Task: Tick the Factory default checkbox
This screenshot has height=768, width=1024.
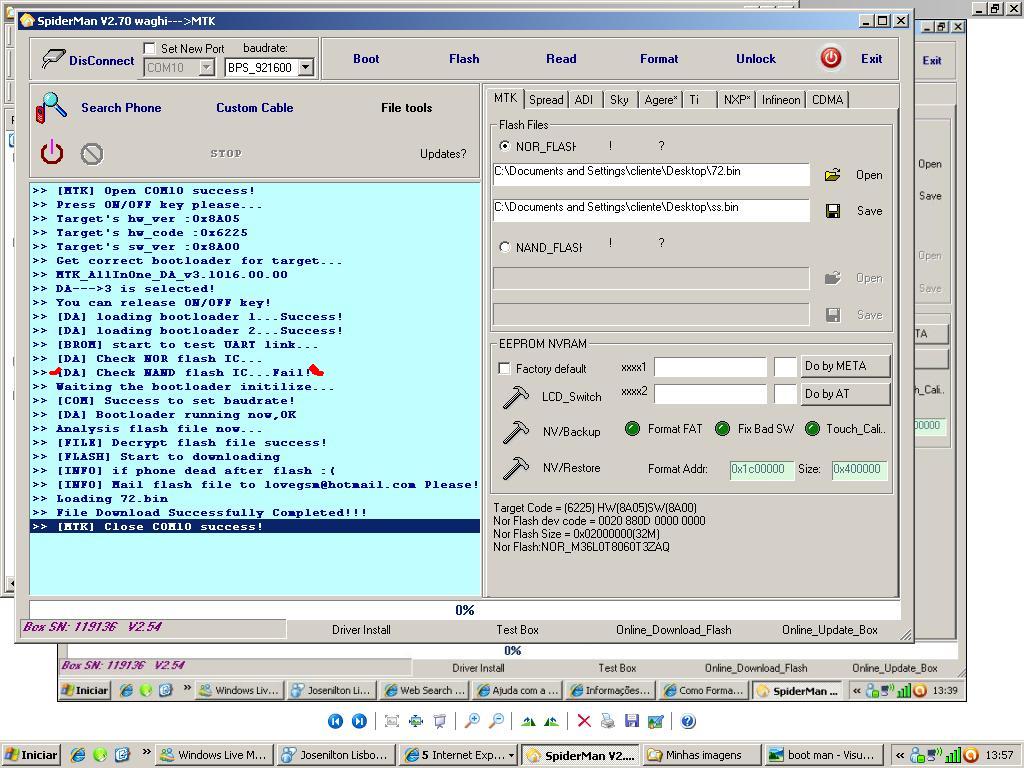Action: click(x=504, y=368)
